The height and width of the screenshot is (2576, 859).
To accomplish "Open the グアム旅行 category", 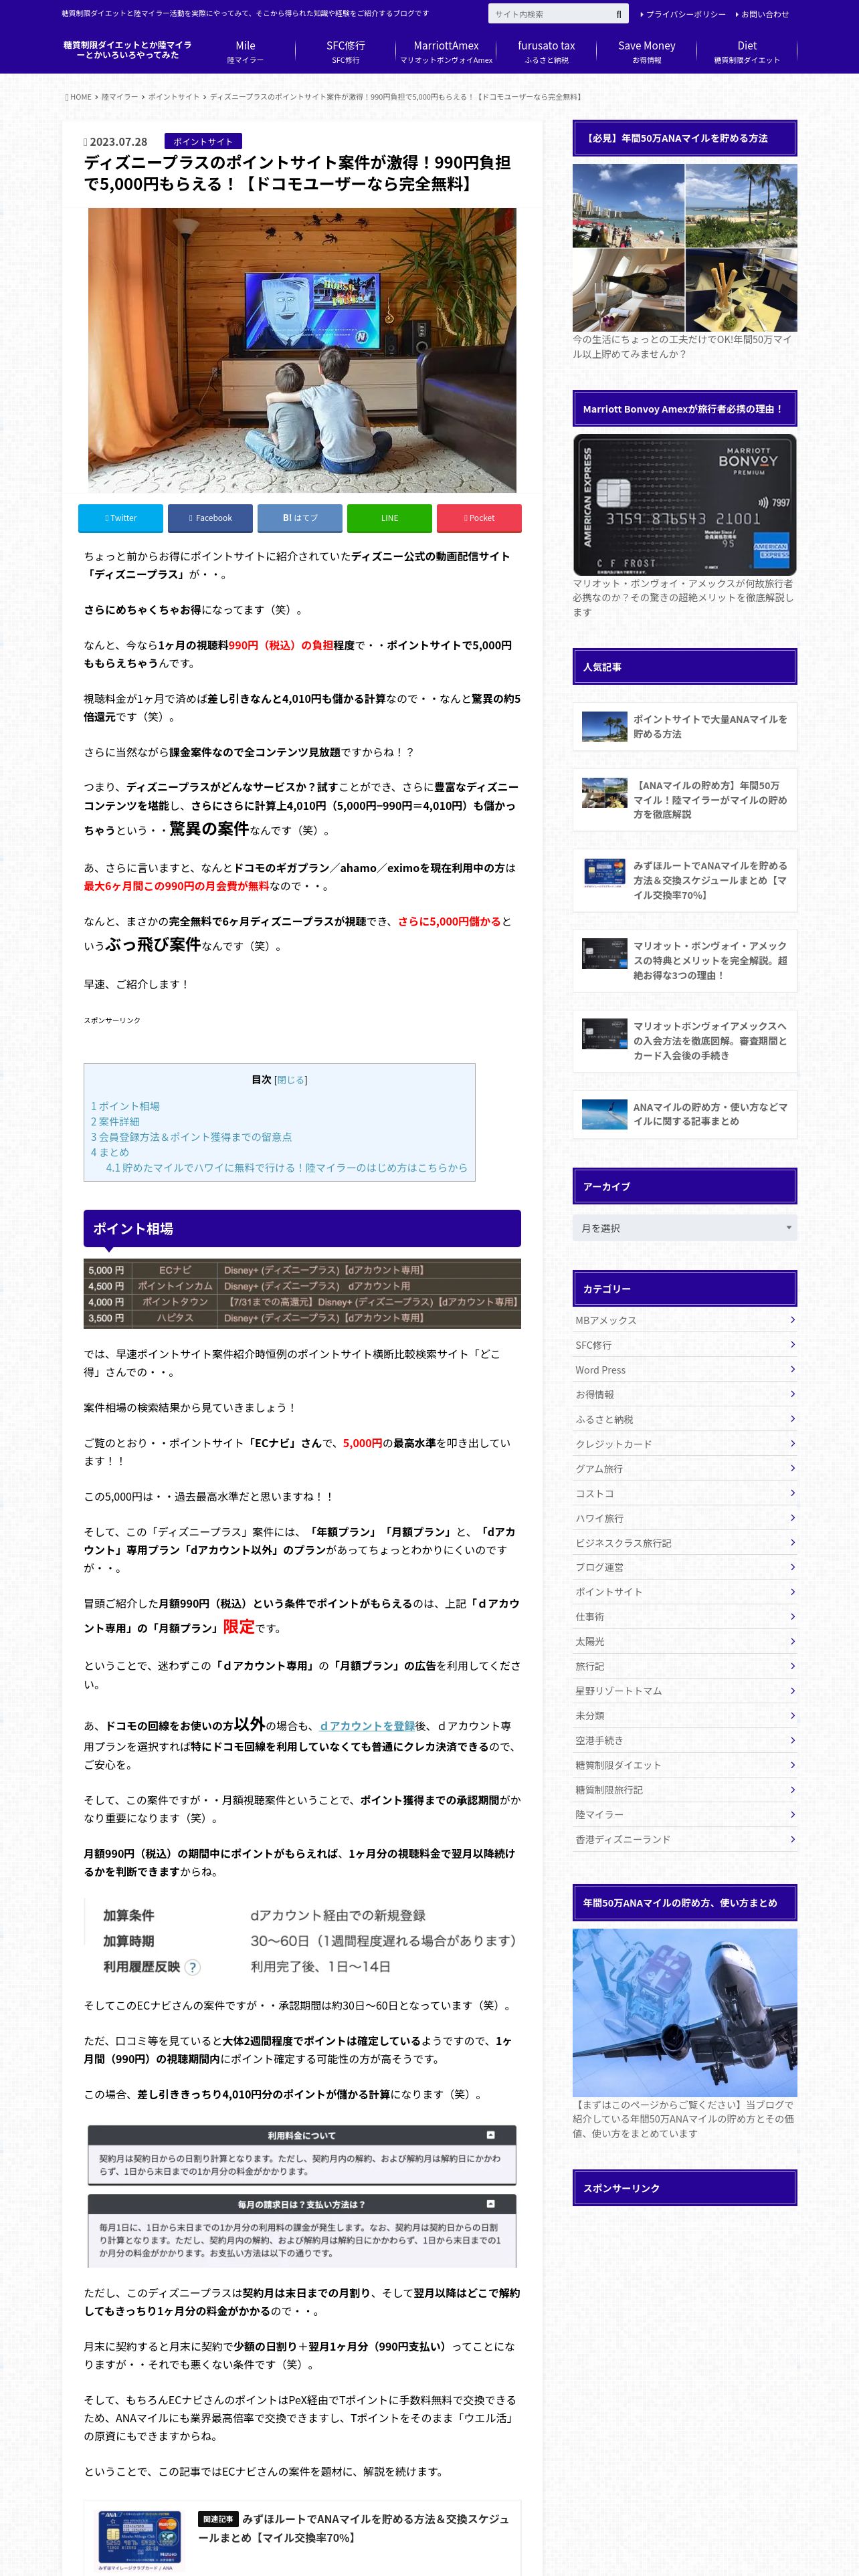I will point(684,1469).
